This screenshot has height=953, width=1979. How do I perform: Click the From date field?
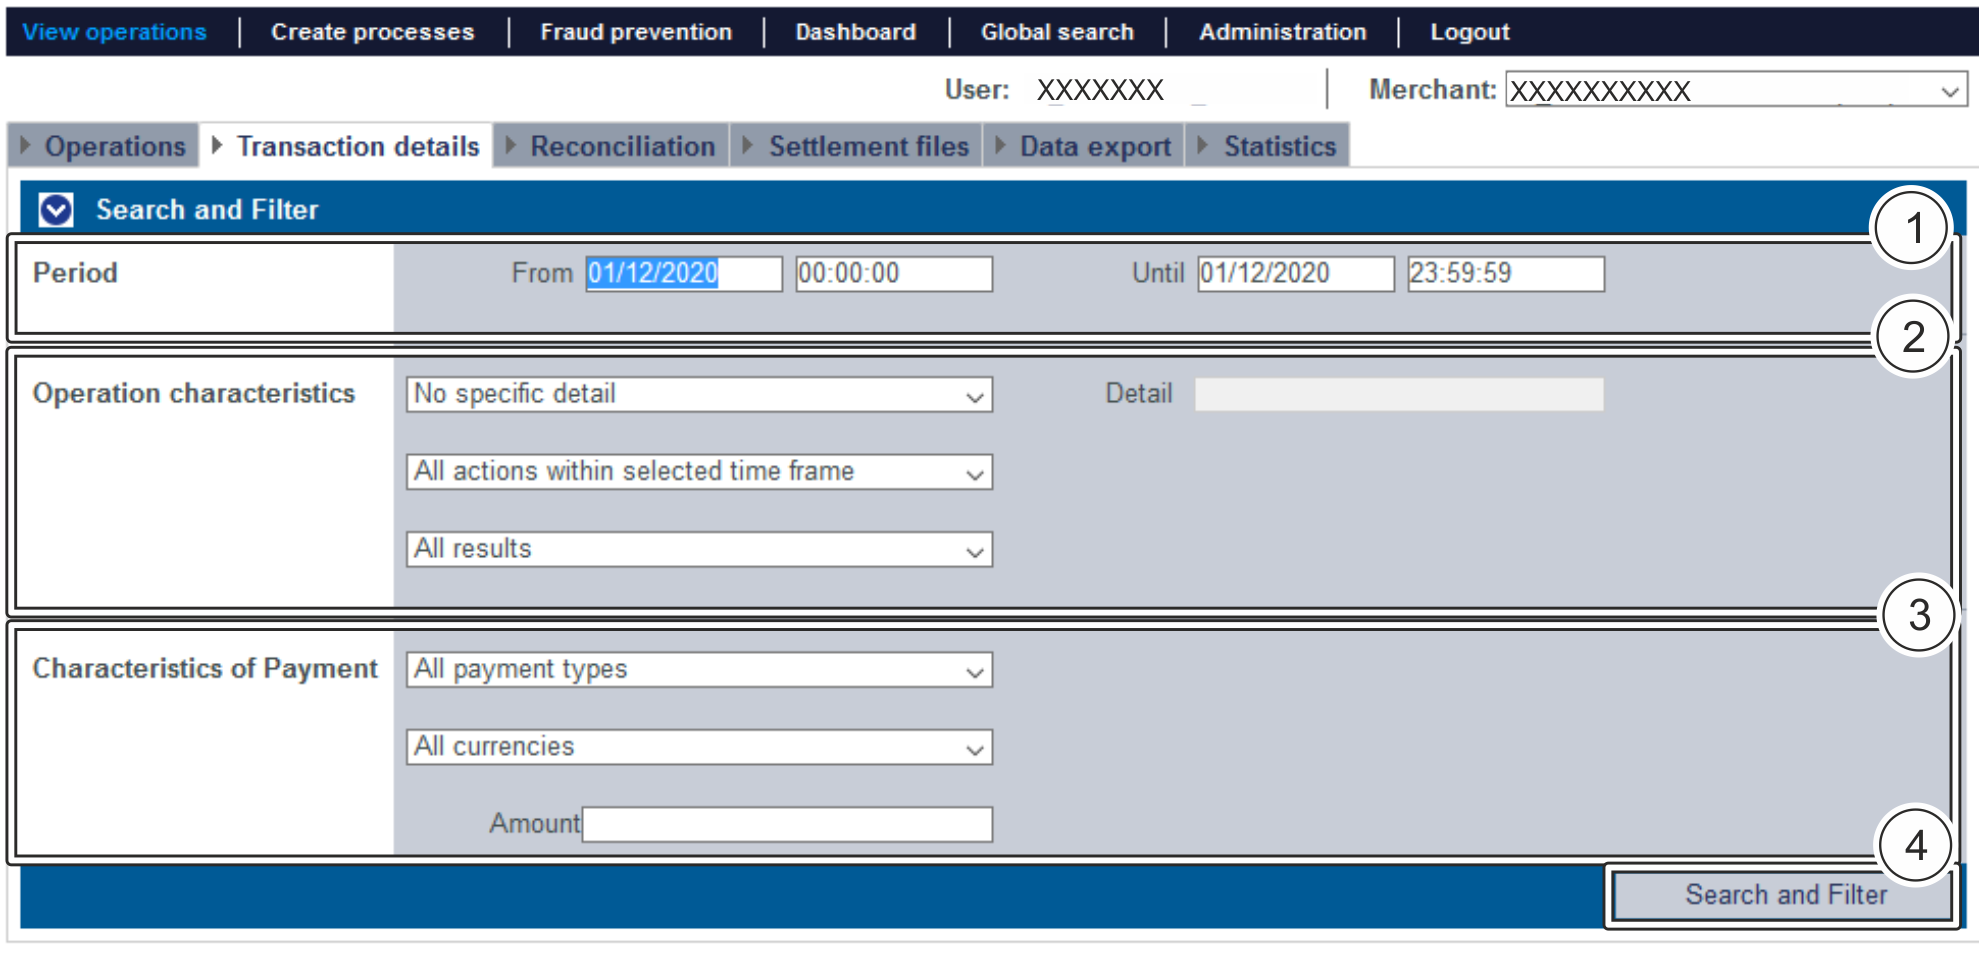(x=683, y=273)
